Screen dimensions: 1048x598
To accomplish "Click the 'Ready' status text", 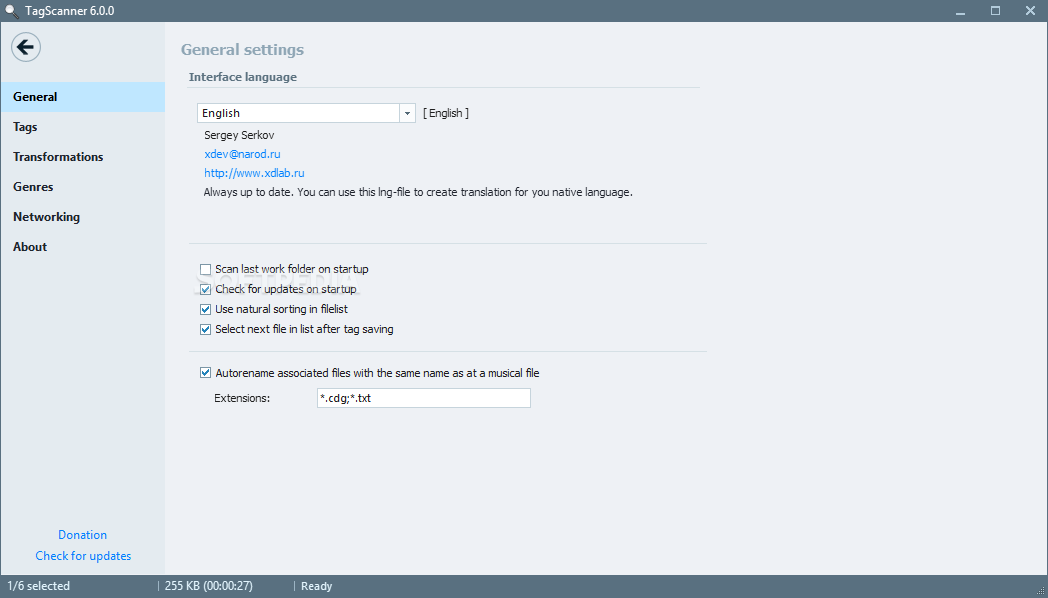I will pos(316,586).
